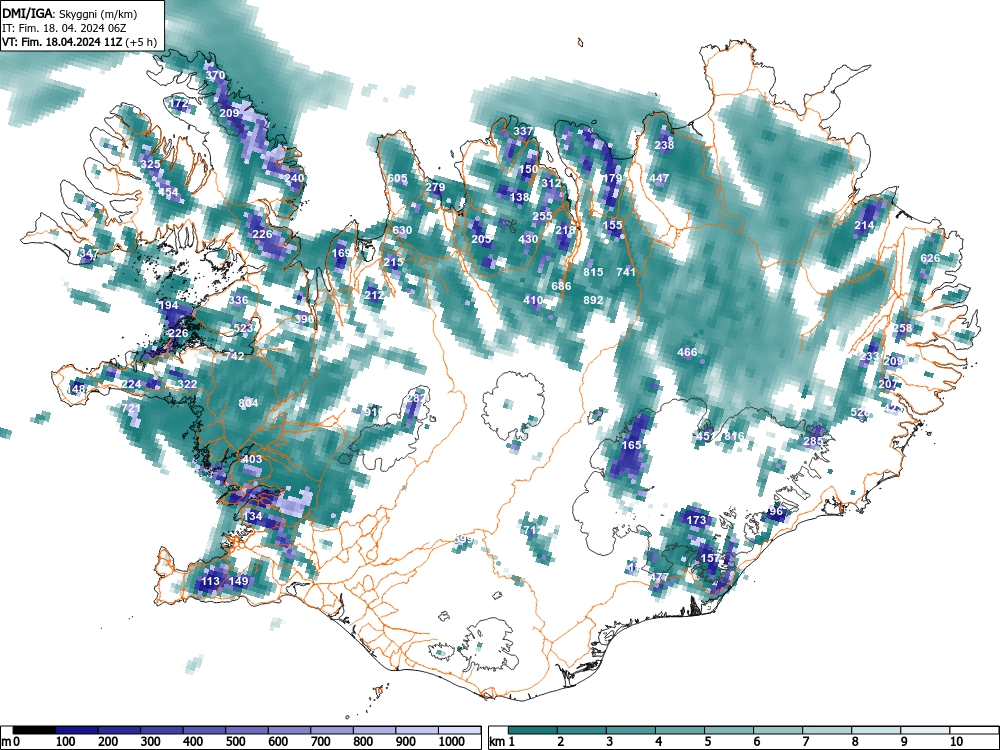This screenshot has width=1000, height=750.
Task: Click the map value 626
Action: pyautogui.click(x=930, y=258)
